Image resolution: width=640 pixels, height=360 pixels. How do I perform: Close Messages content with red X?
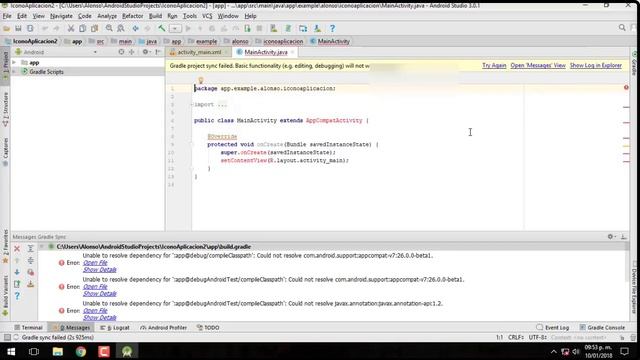(x=17, y=249)
